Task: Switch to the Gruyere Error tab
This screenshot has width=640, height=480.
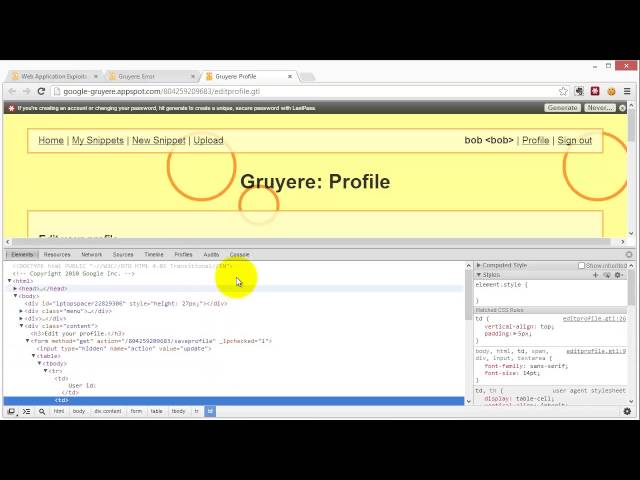Action: pyautogui.click(x=151, y=76)
